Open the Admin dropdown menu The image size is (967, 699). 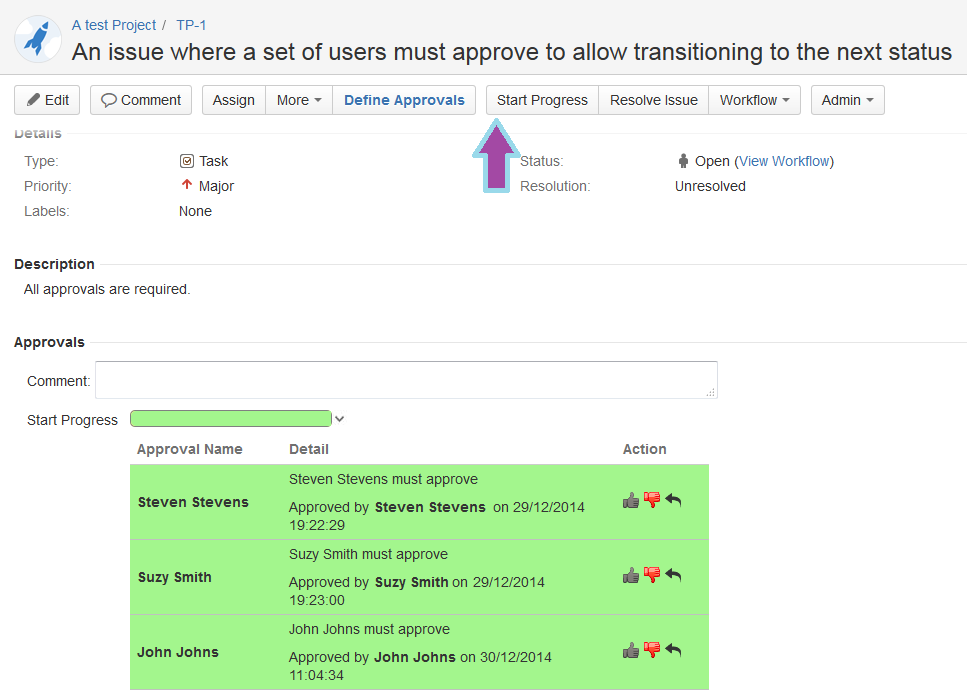coord(847,100)
